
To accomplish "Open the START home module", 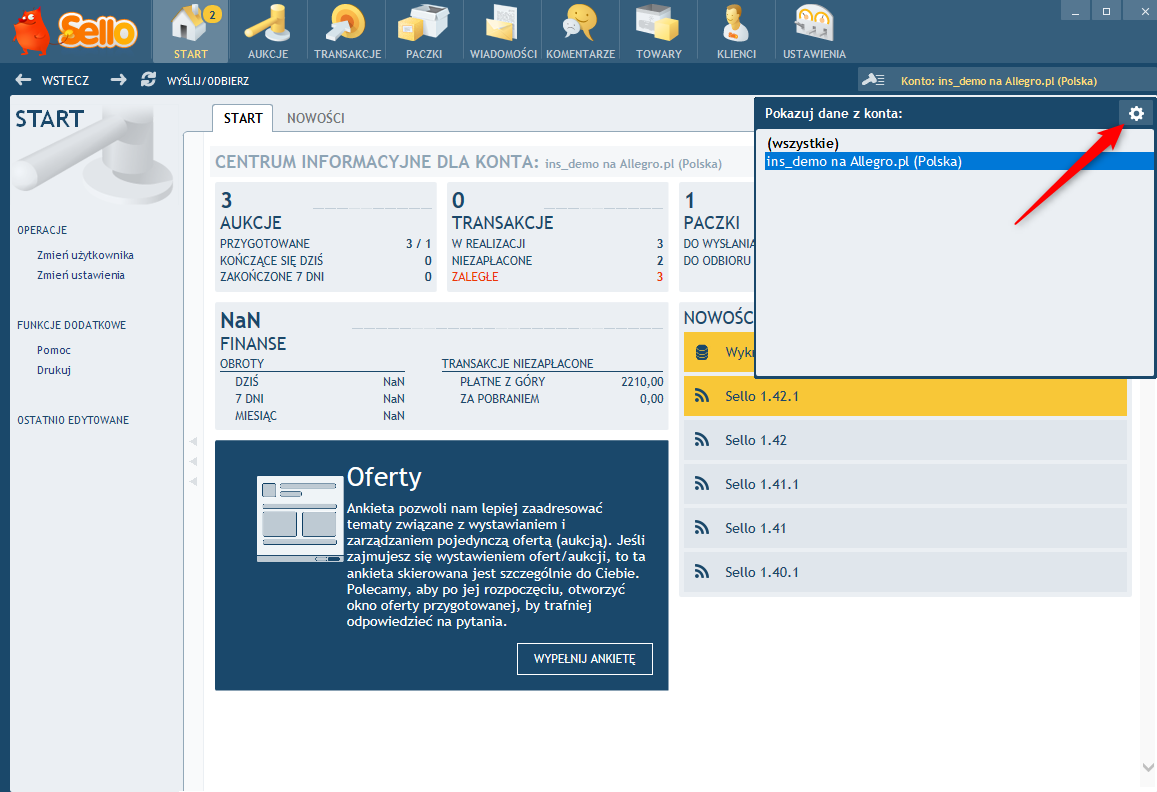I will click(190, 32).
